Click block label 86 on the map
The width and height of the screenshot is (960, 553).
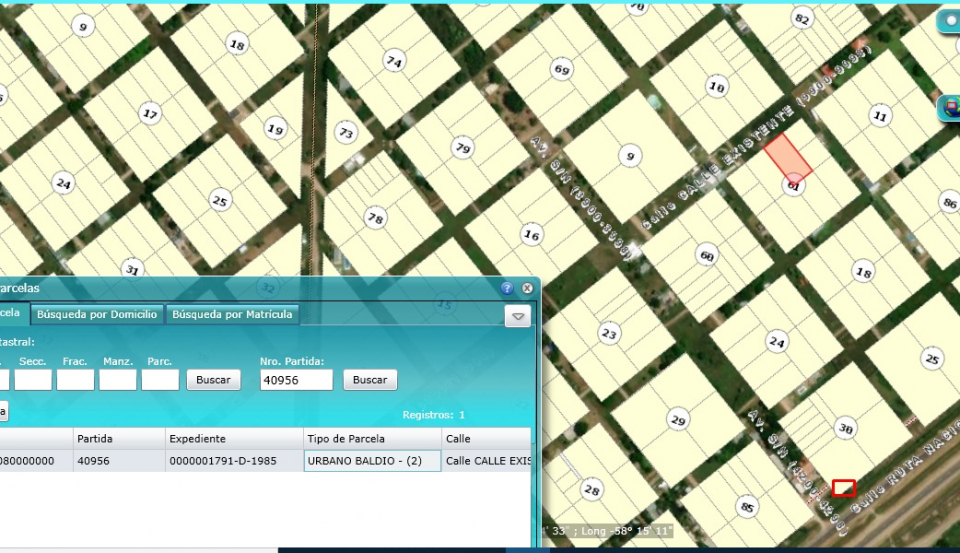pos(950,202)
